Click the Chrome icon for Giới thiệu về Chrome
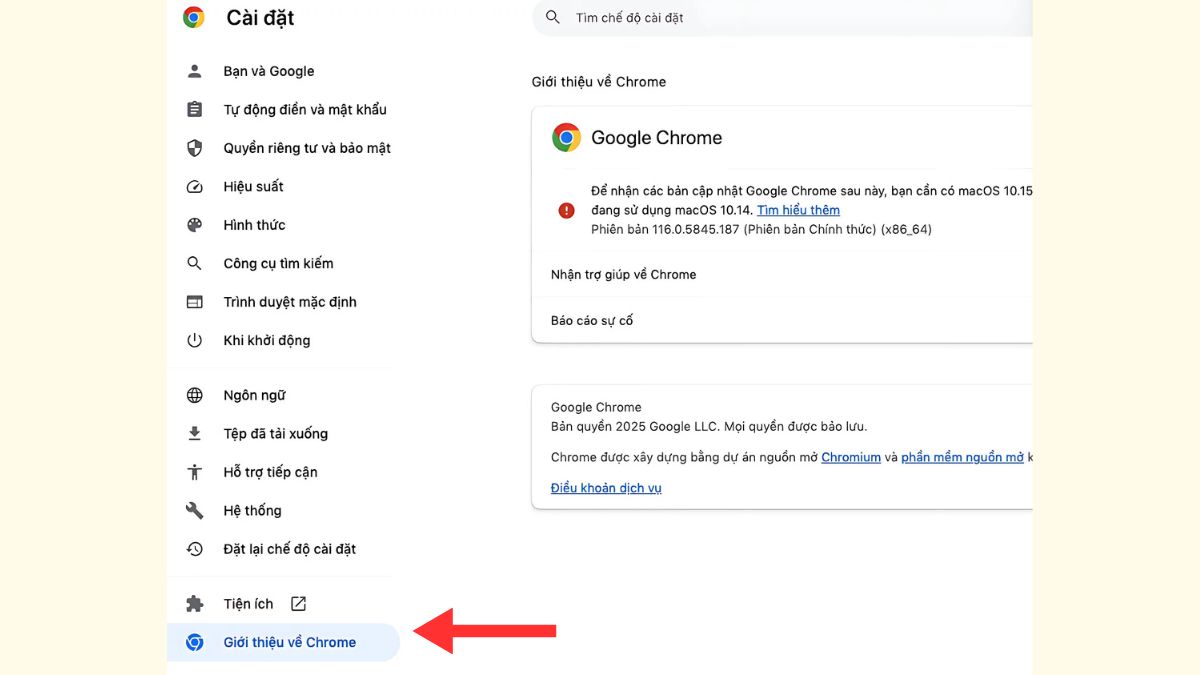The height and width of the screenshot is (675, 1200). tap(194, 642)
